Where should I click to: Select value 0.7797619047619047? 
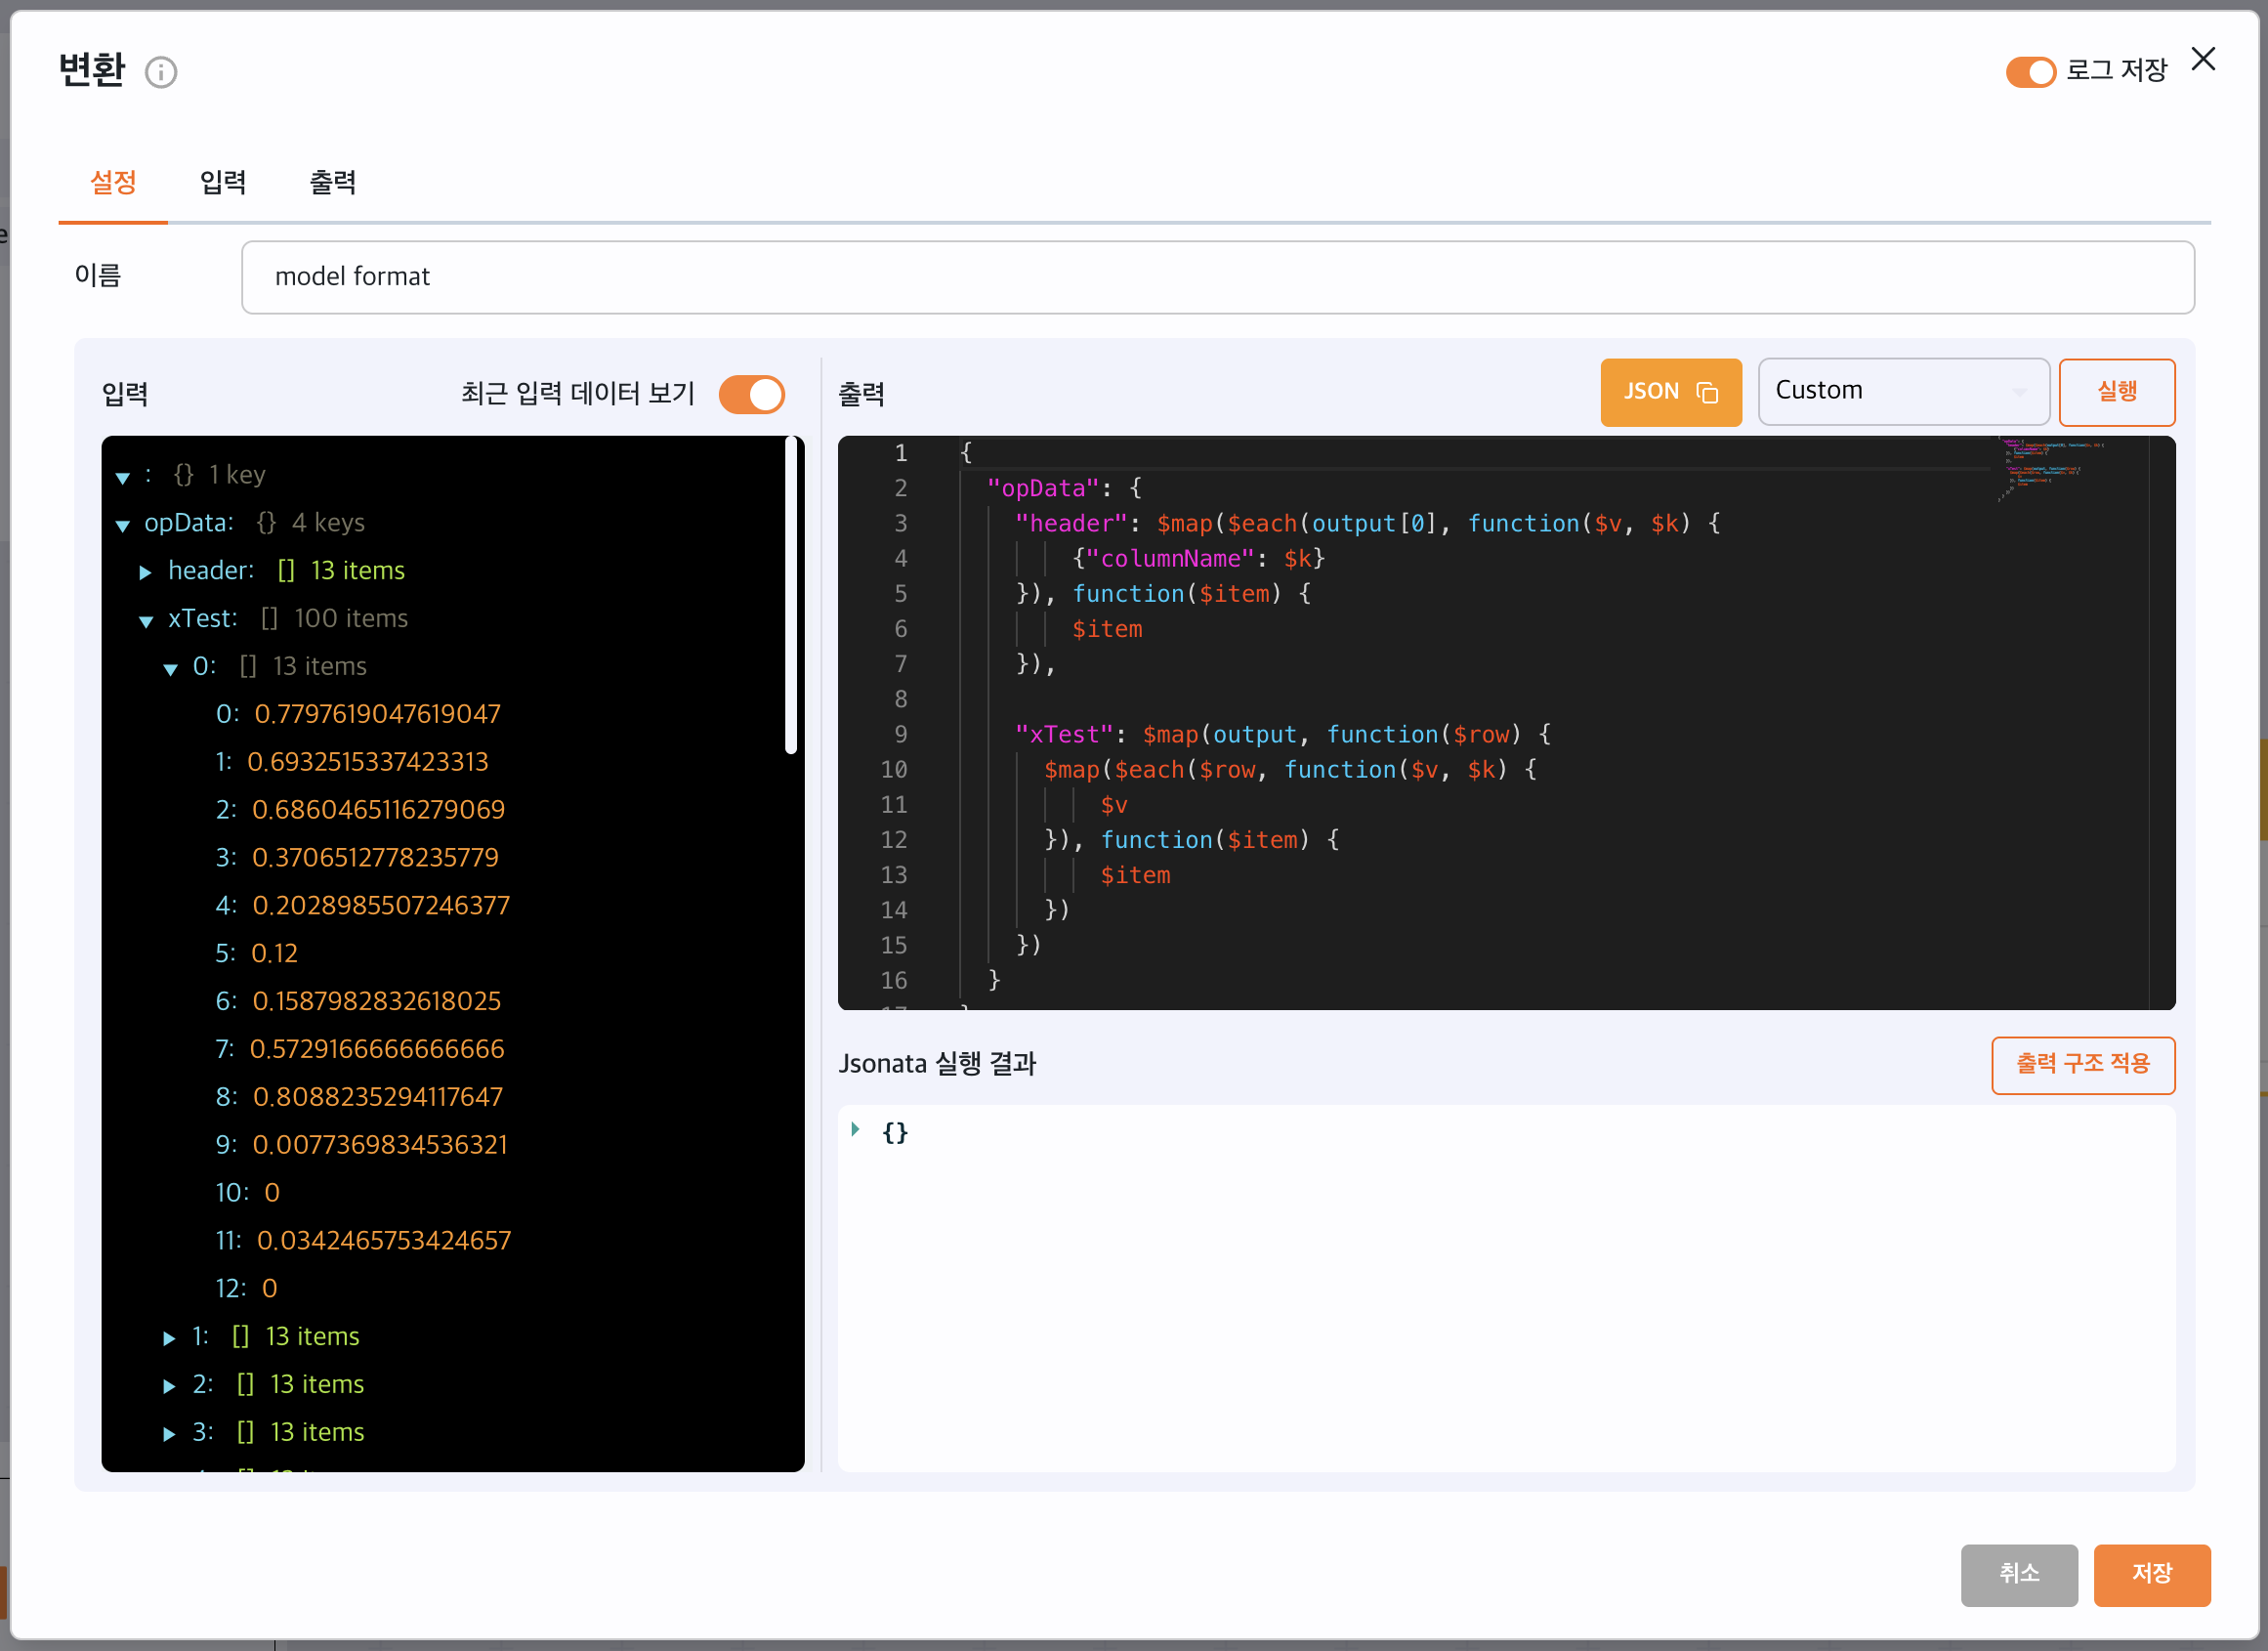377,714
